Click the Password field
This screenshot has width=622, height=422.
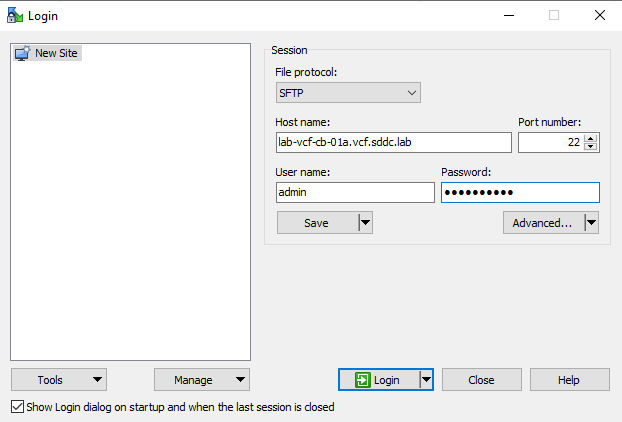pyautogui.click(x=520, y=192)
